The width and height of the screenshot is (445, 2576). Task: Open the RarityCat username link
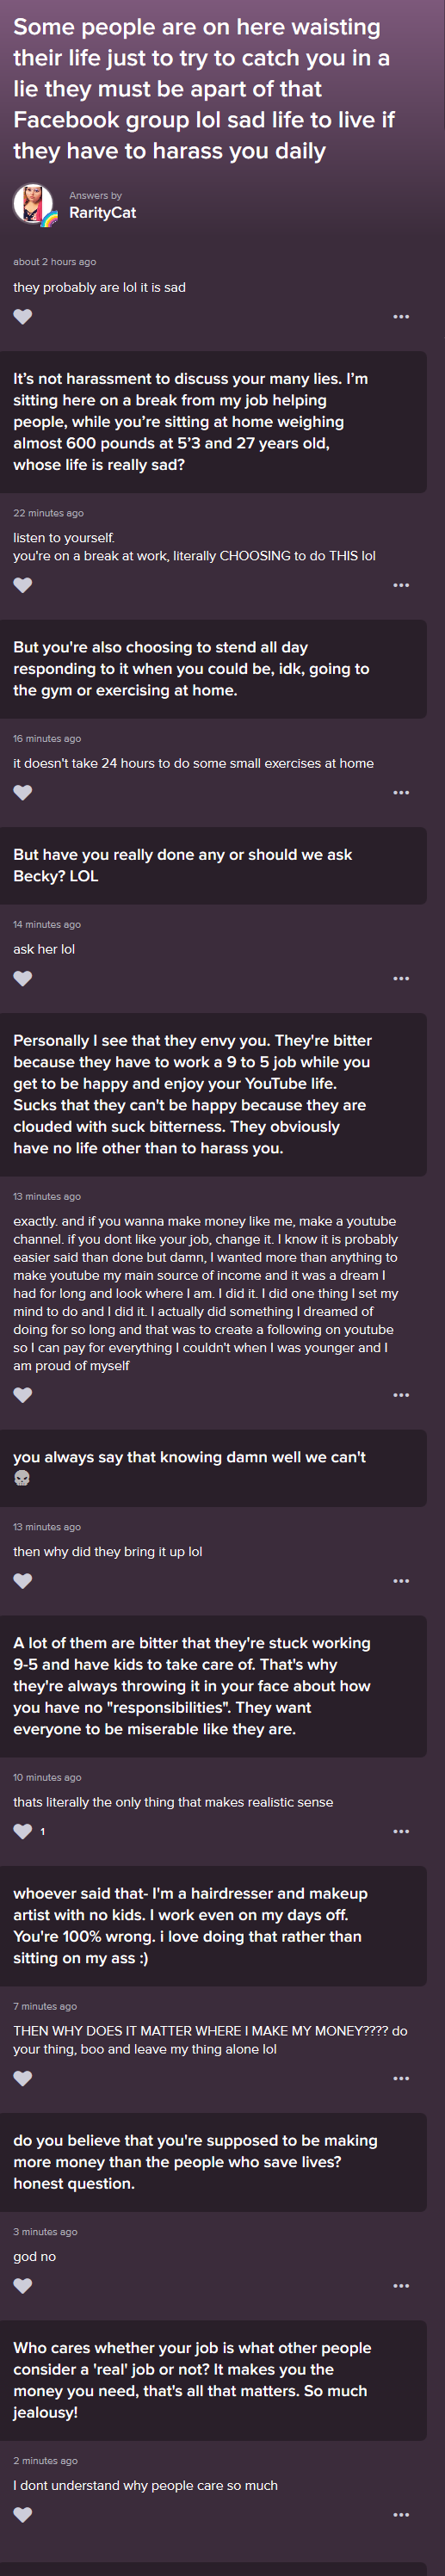pos(102,213)
